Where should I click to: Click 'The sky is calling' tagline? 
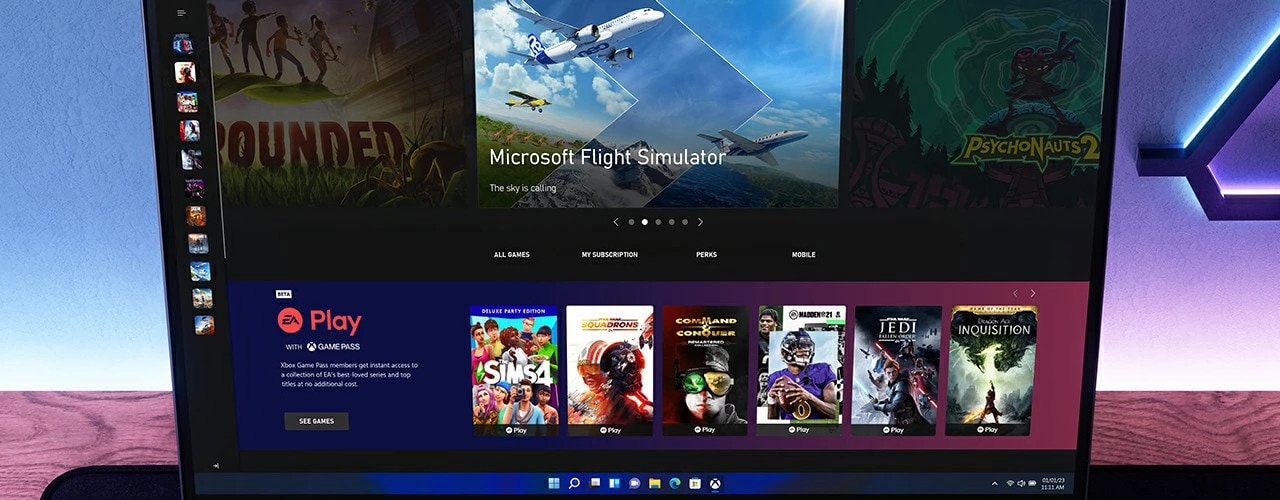[x=523, y=188]
